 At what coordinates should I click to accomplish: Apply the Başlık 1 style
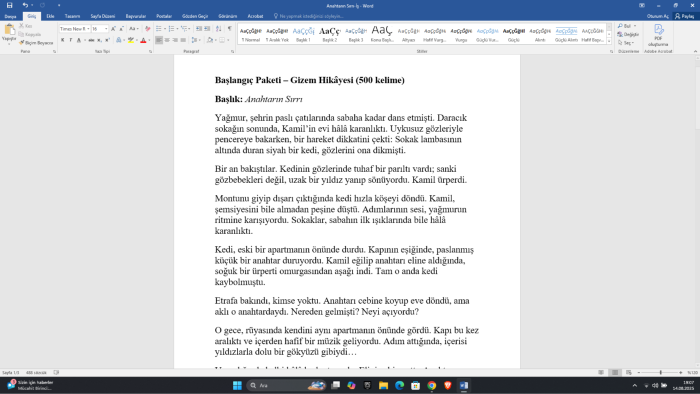click(x=303, y=34)
